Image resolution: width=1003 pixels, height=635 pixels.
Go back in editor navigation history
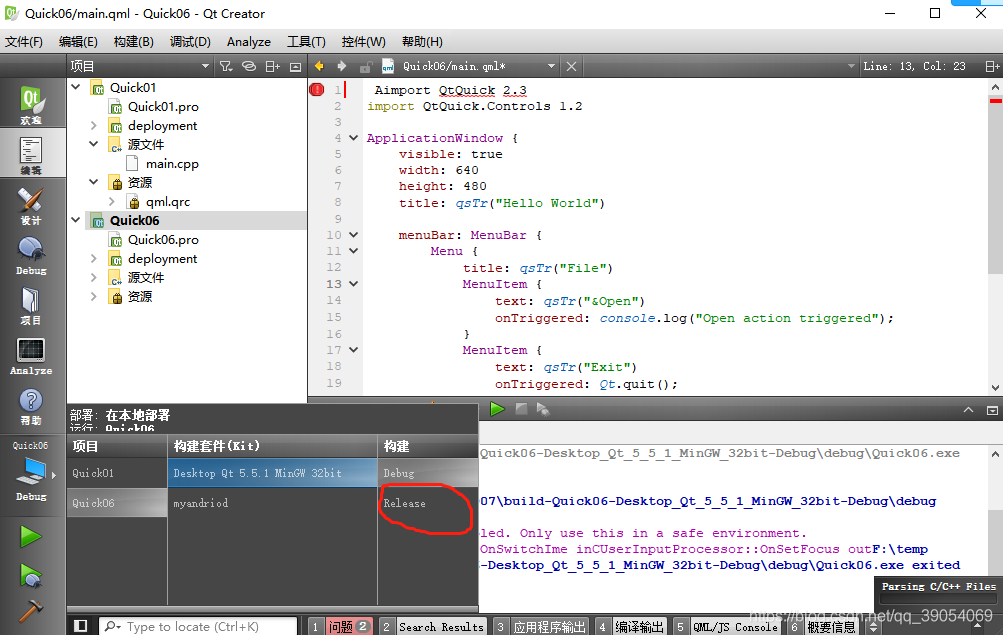pos(319,67)
